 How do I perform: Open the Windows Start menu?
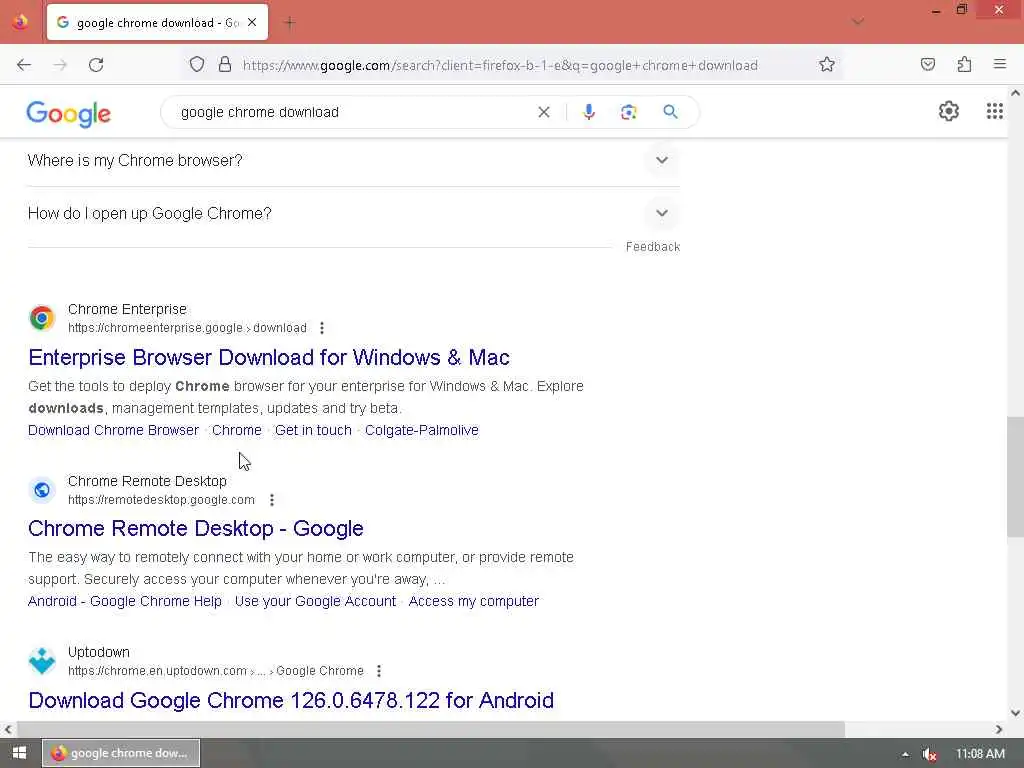point(19,753)
